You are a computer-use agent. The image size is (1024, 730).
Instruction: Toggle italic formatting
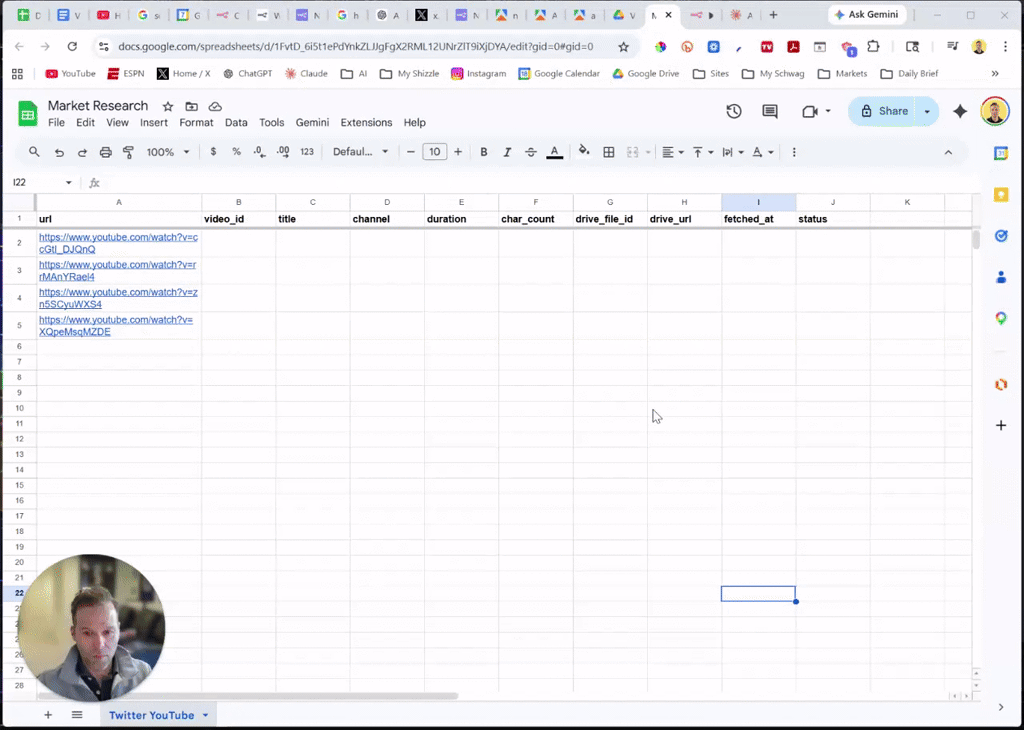pos(507,151)
